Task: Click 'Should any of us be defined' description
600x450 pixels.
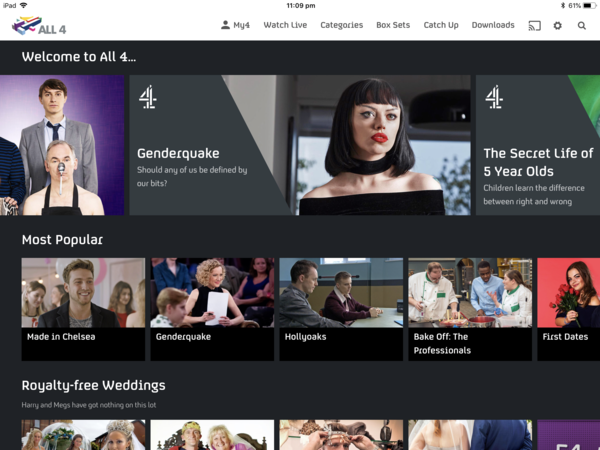Action: pyautogui.click(x=192, y=176)
